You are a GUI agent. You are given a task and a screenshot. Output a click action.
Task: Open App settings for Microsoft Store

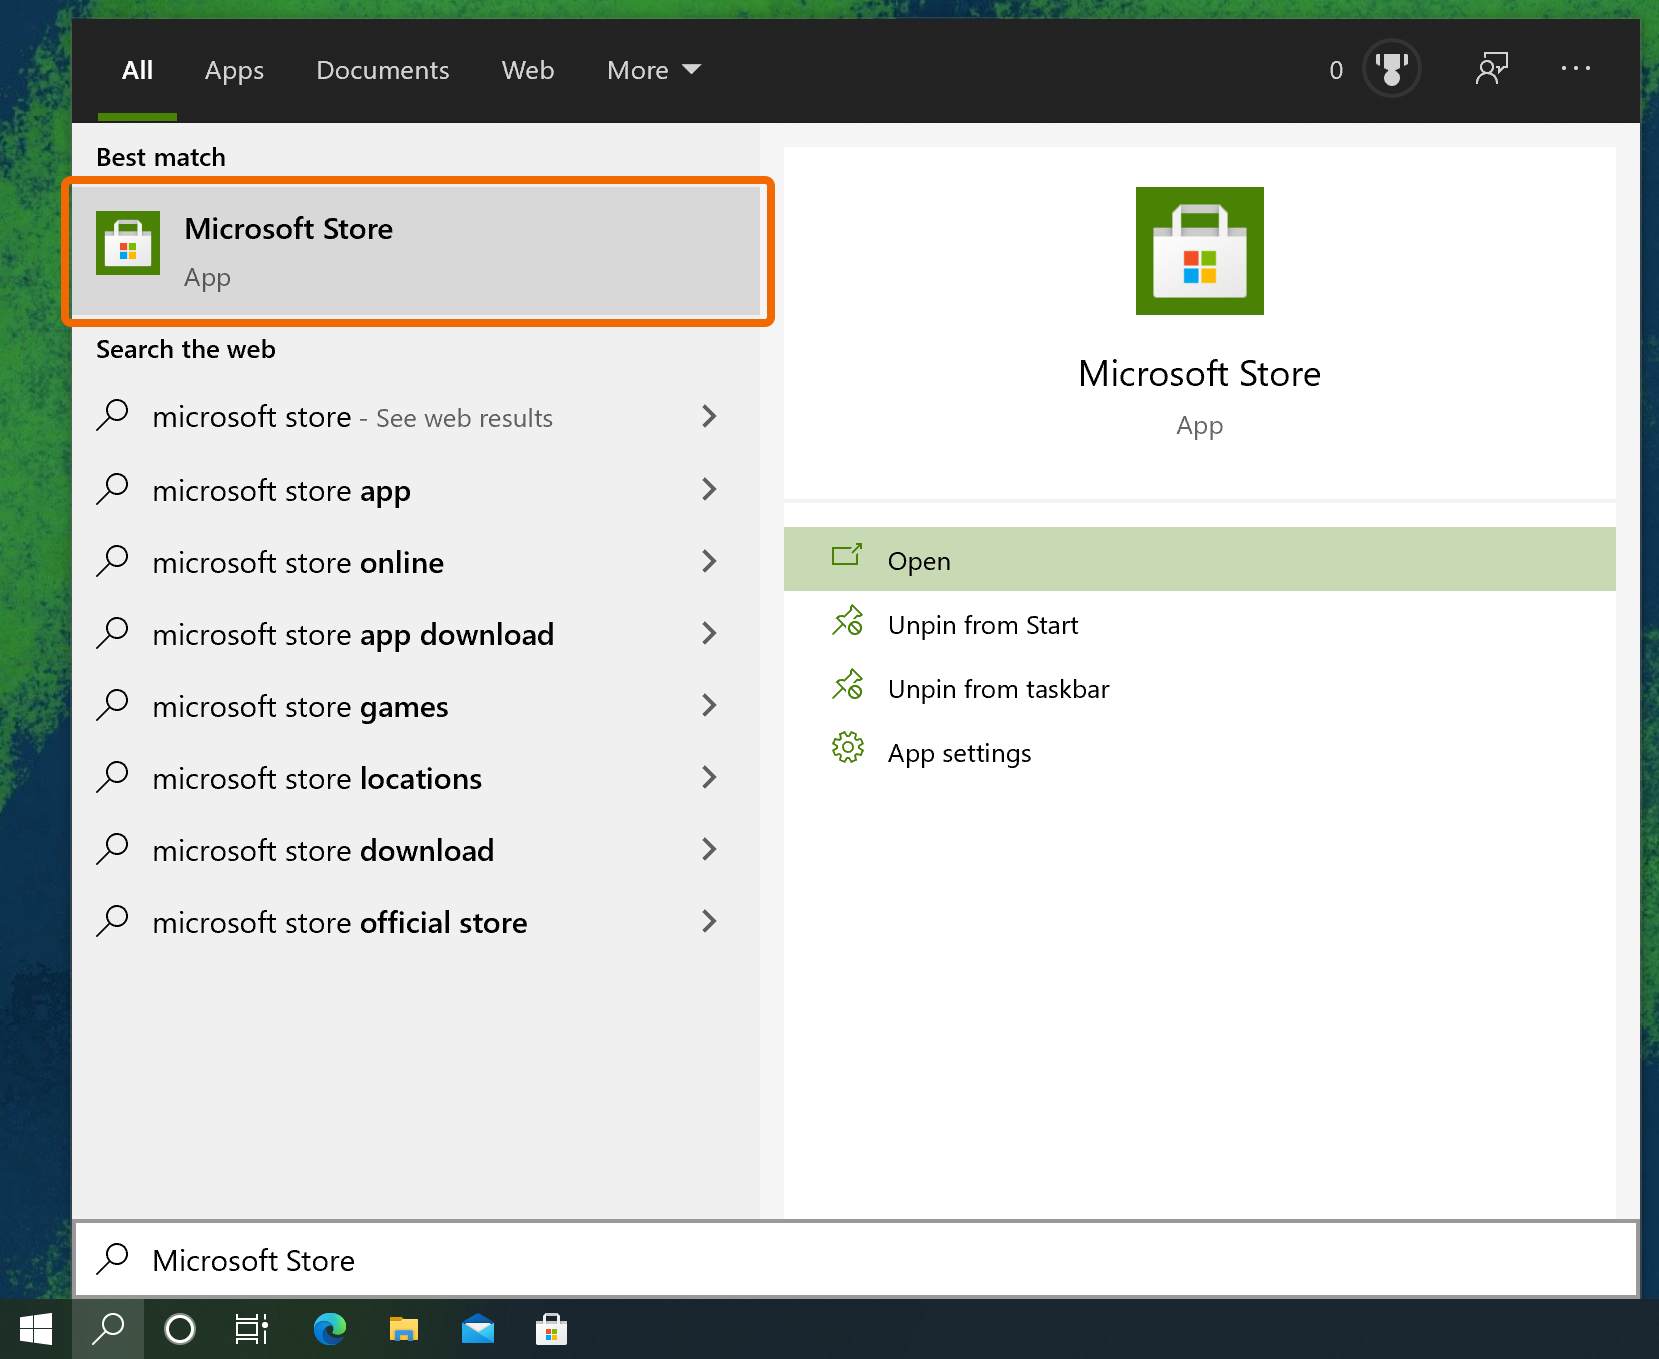(1199, 753)
